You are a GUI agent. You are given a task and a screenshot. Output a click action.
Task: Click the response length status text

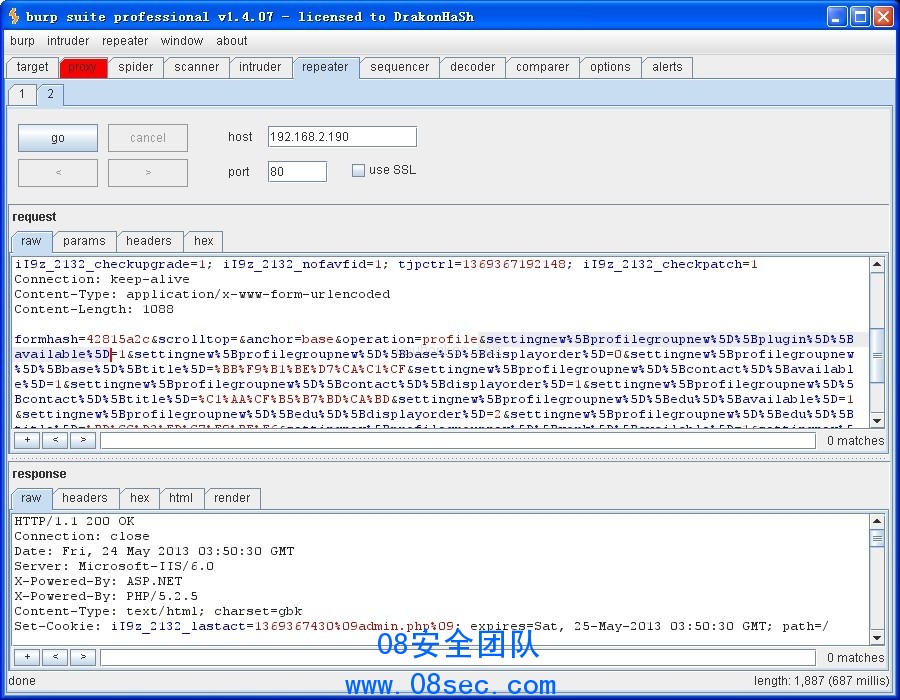point(821,681)
